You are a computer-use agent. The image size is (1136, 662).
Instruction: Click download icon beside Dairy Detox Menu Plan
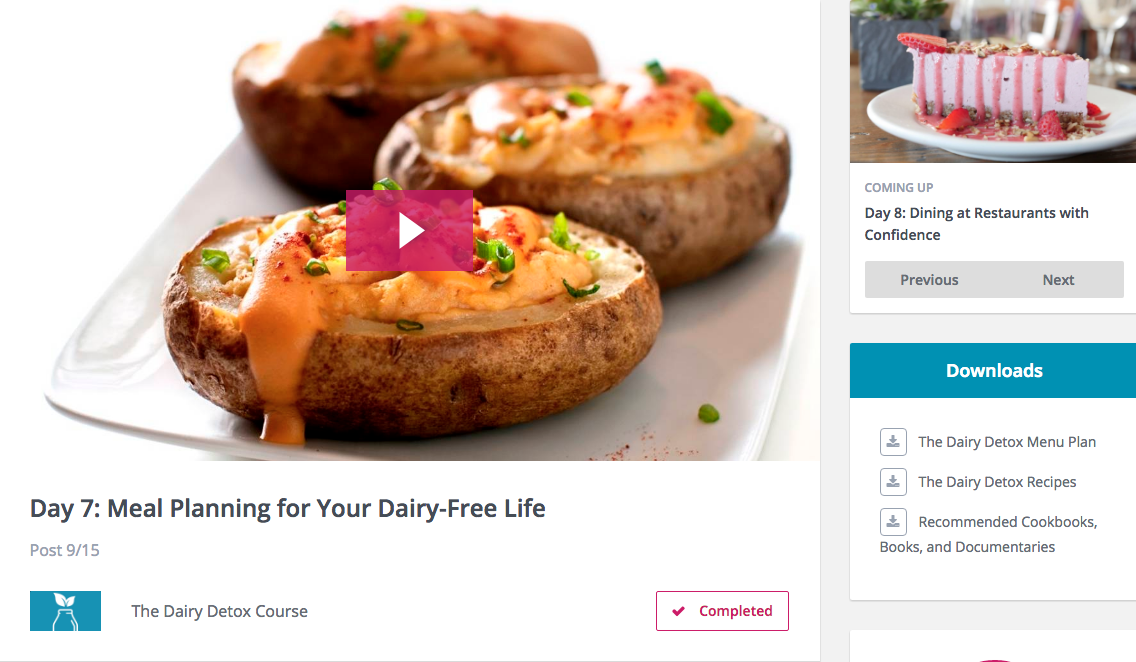click(893, 442)
